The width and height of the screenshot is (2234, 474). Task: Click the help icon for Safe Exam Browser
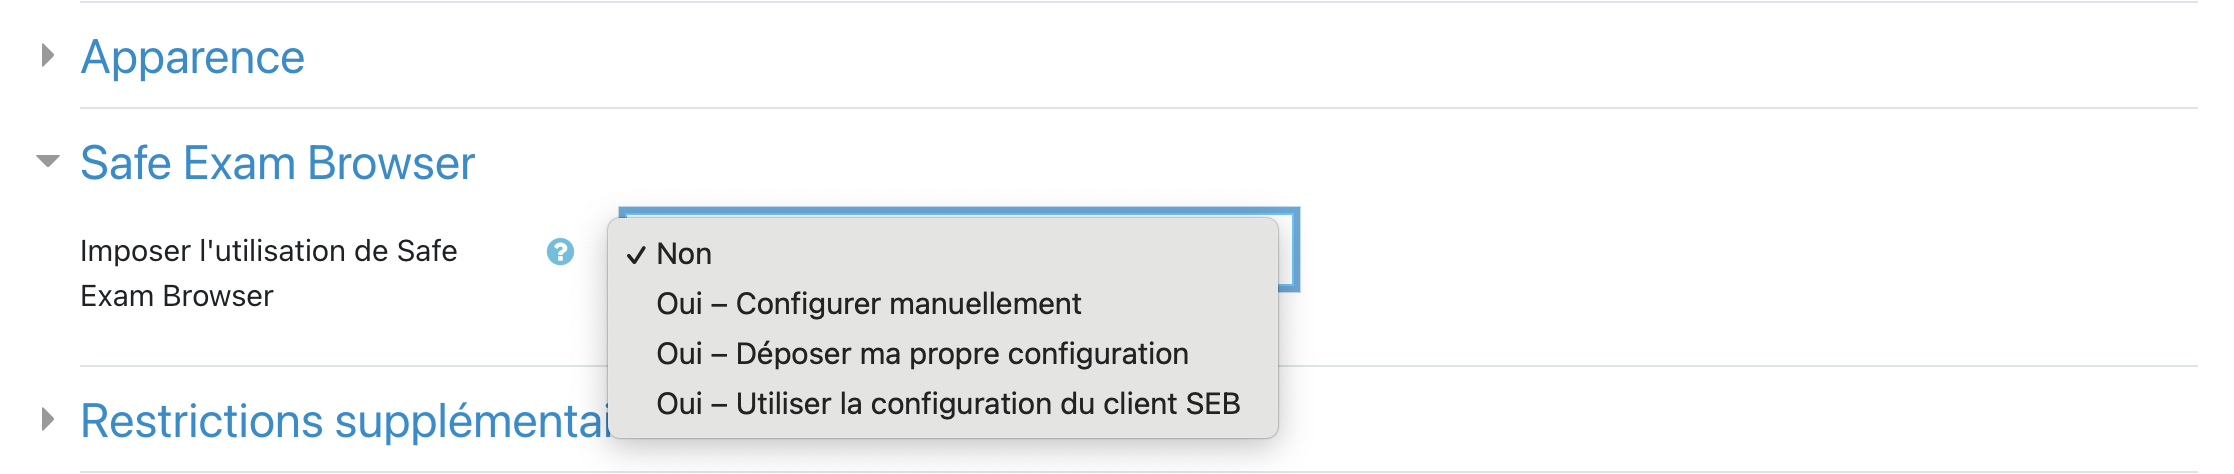point(560,252)
